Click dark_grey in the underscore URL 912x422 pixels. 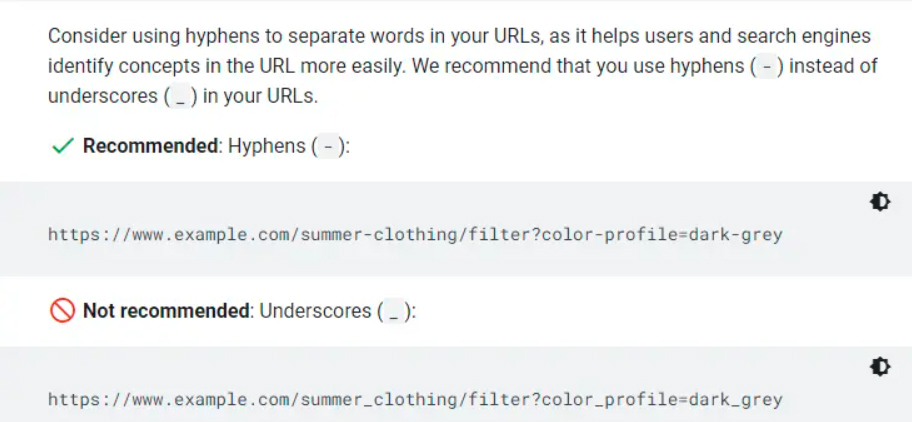click(x=736, y=400)
